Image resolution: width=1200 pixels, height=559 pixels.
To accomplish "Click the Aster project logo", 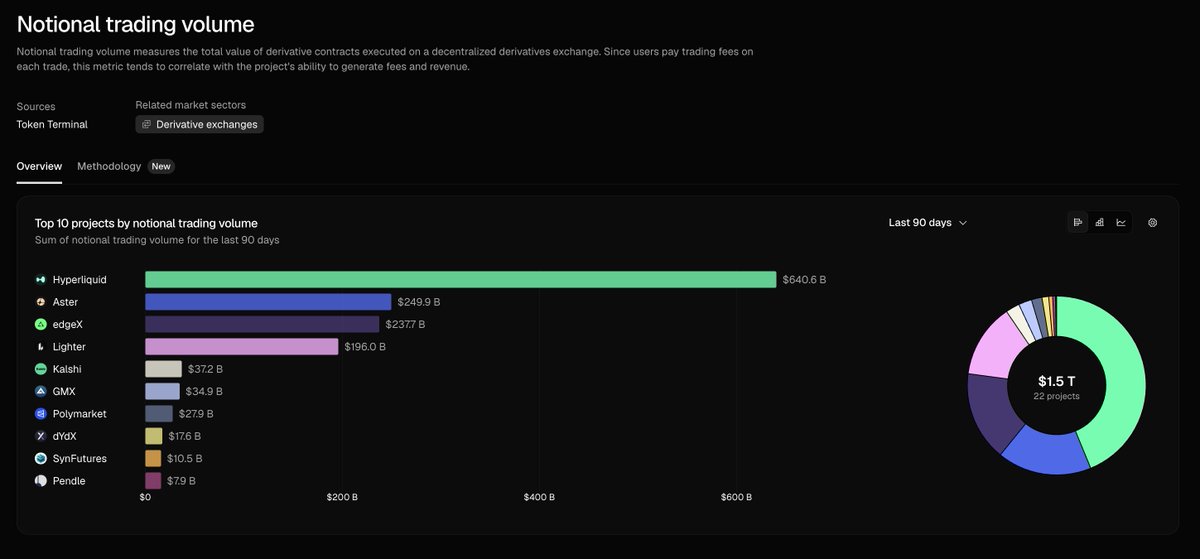I will 41,302.
